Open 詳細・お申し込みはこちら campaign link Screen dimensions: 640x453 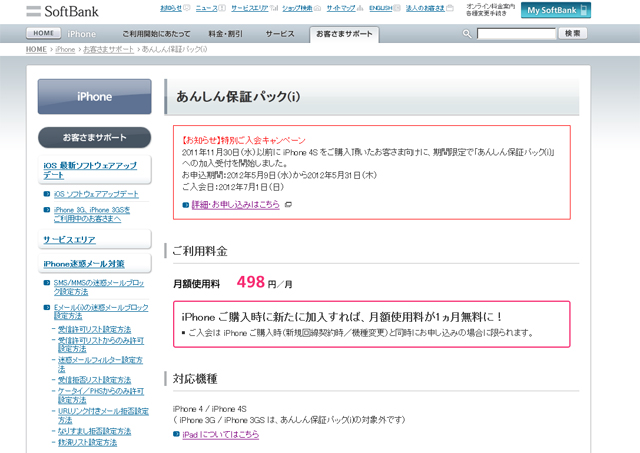coord(236,204)
